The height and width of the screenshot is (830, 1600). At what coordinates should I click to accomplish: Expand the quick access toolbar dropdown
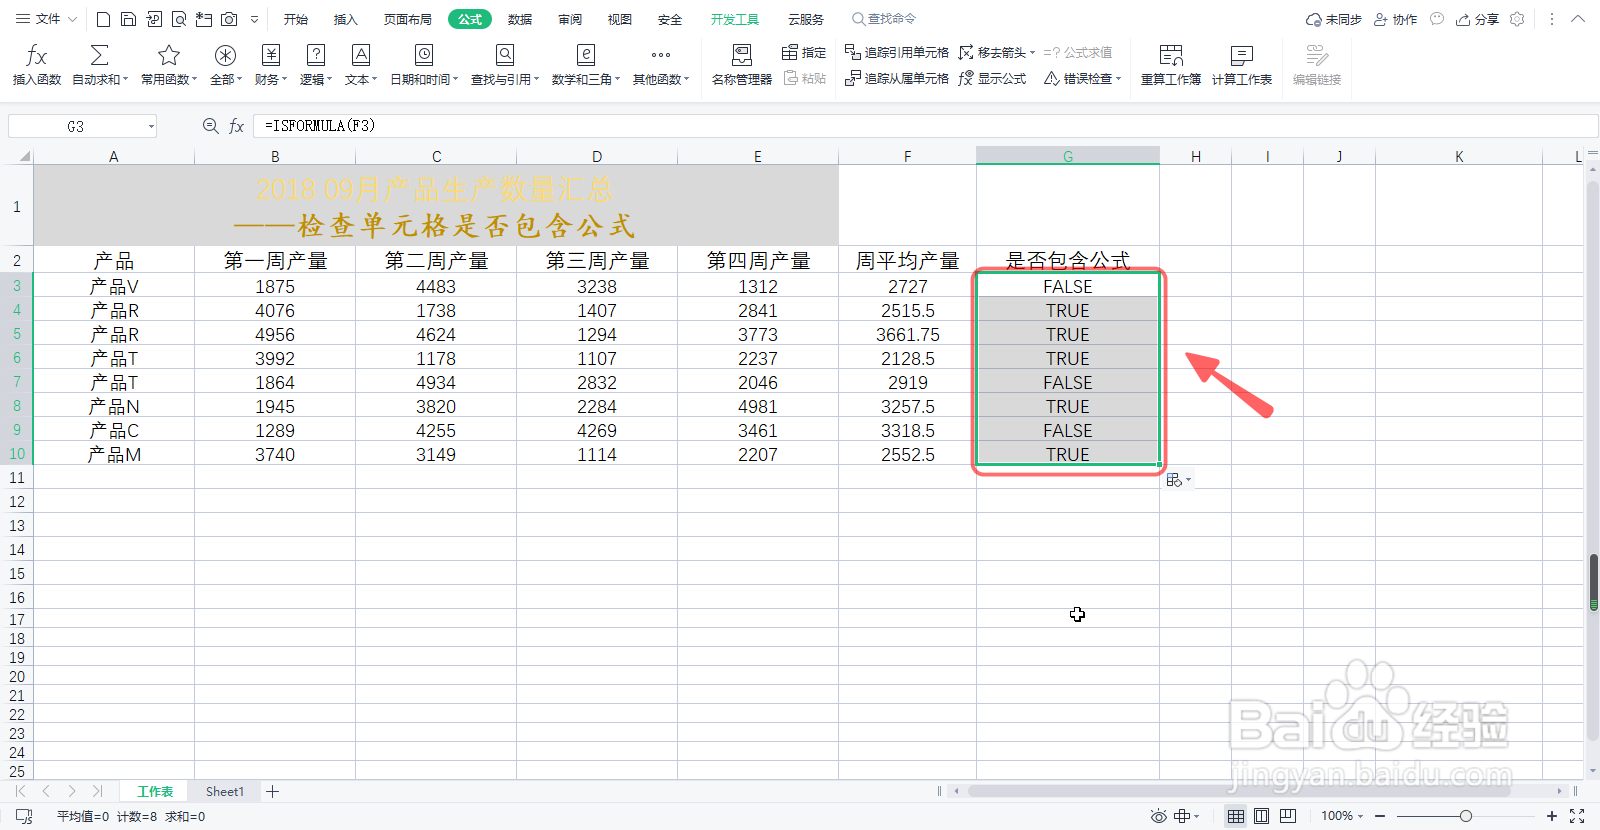tap(254, 19)
